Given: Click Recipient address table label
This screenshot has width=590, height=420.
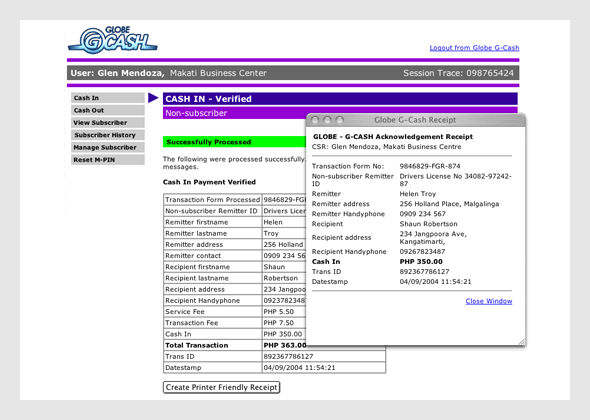Looking at the screenshot, I should 195,289.
